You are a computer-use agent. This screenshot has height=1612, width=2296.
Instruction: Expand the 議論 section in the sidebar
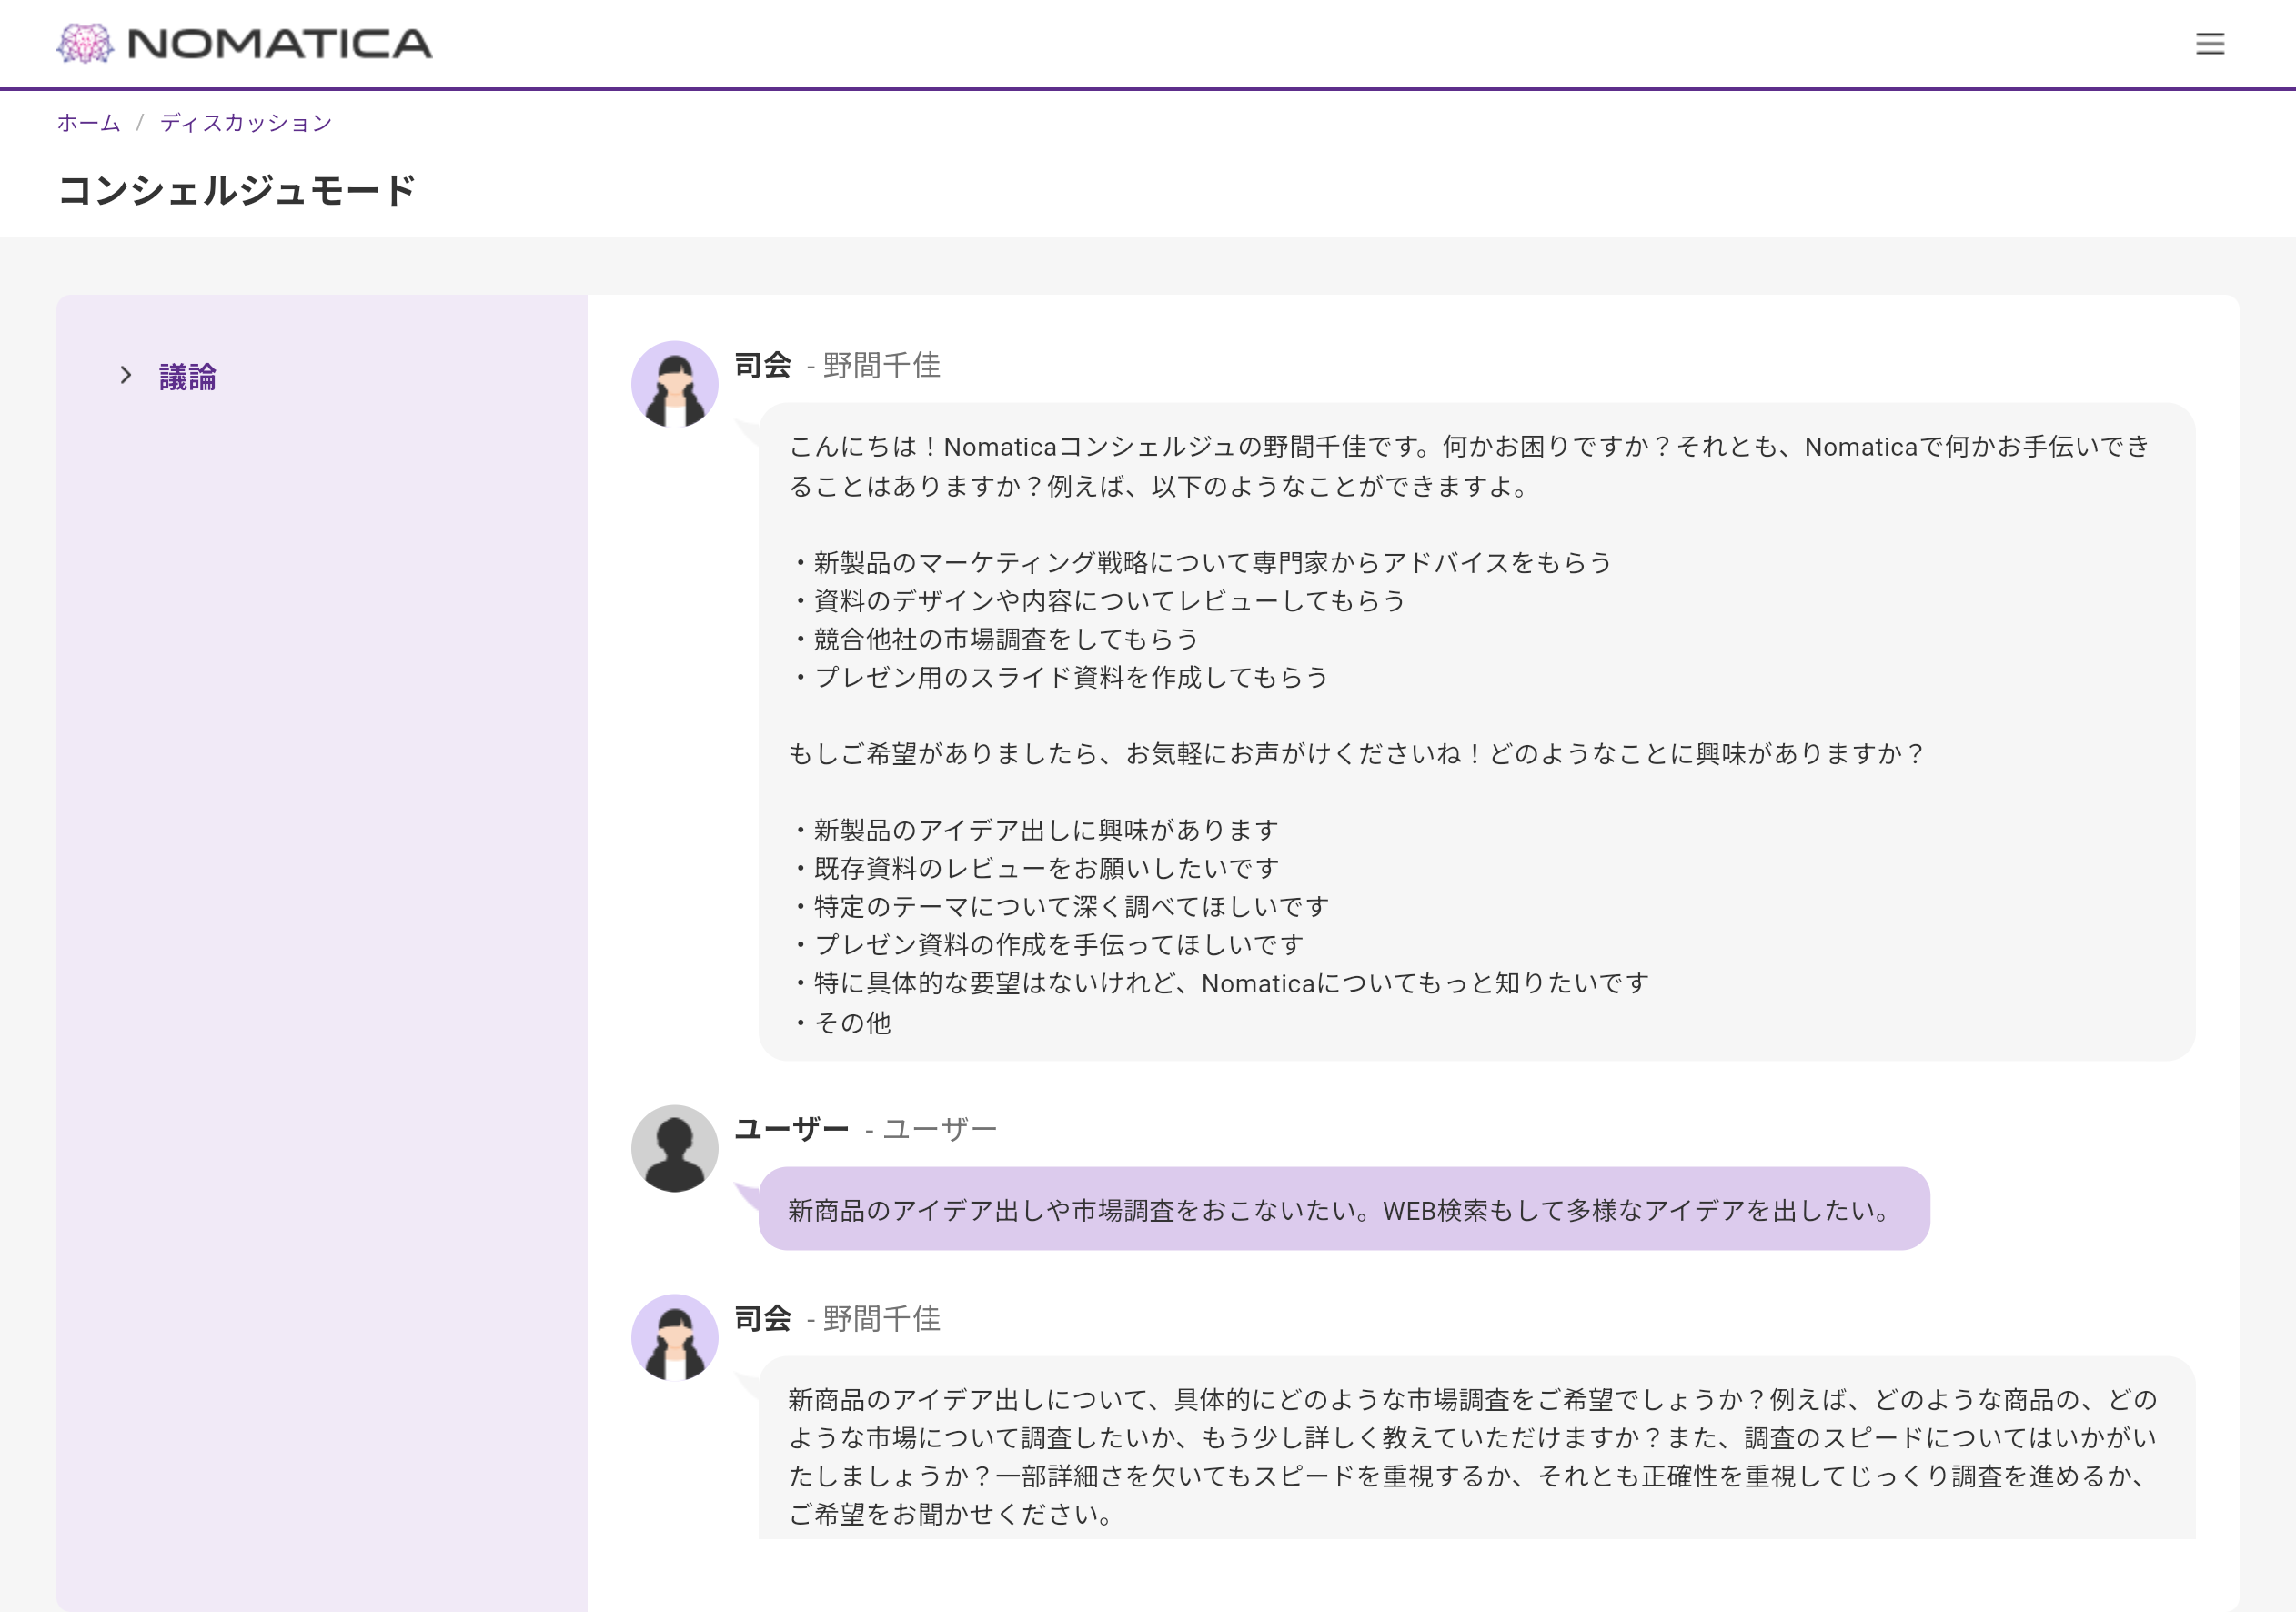click(188, 376)
